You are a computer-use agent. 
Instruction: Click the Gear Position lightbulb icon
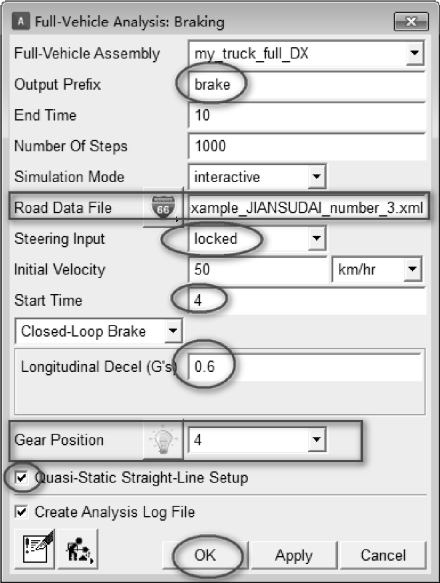(x=163, y=440)
